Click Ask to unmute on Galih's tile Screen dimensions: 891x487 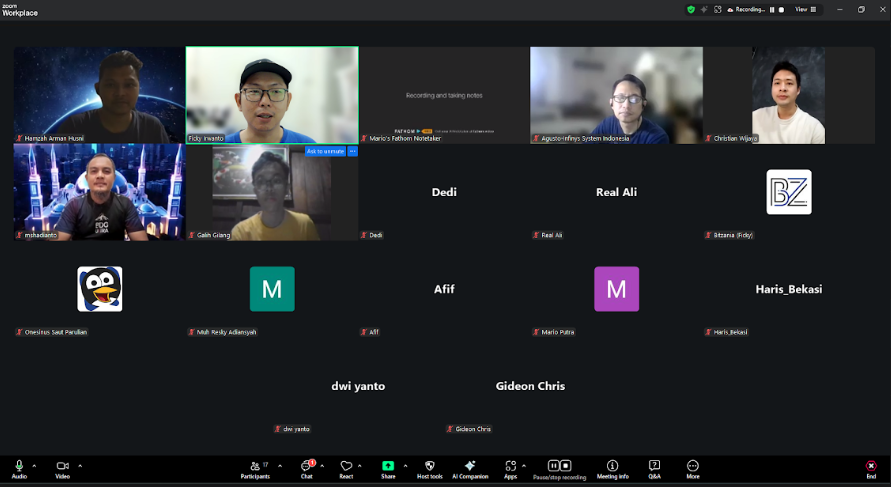(325, 151)
